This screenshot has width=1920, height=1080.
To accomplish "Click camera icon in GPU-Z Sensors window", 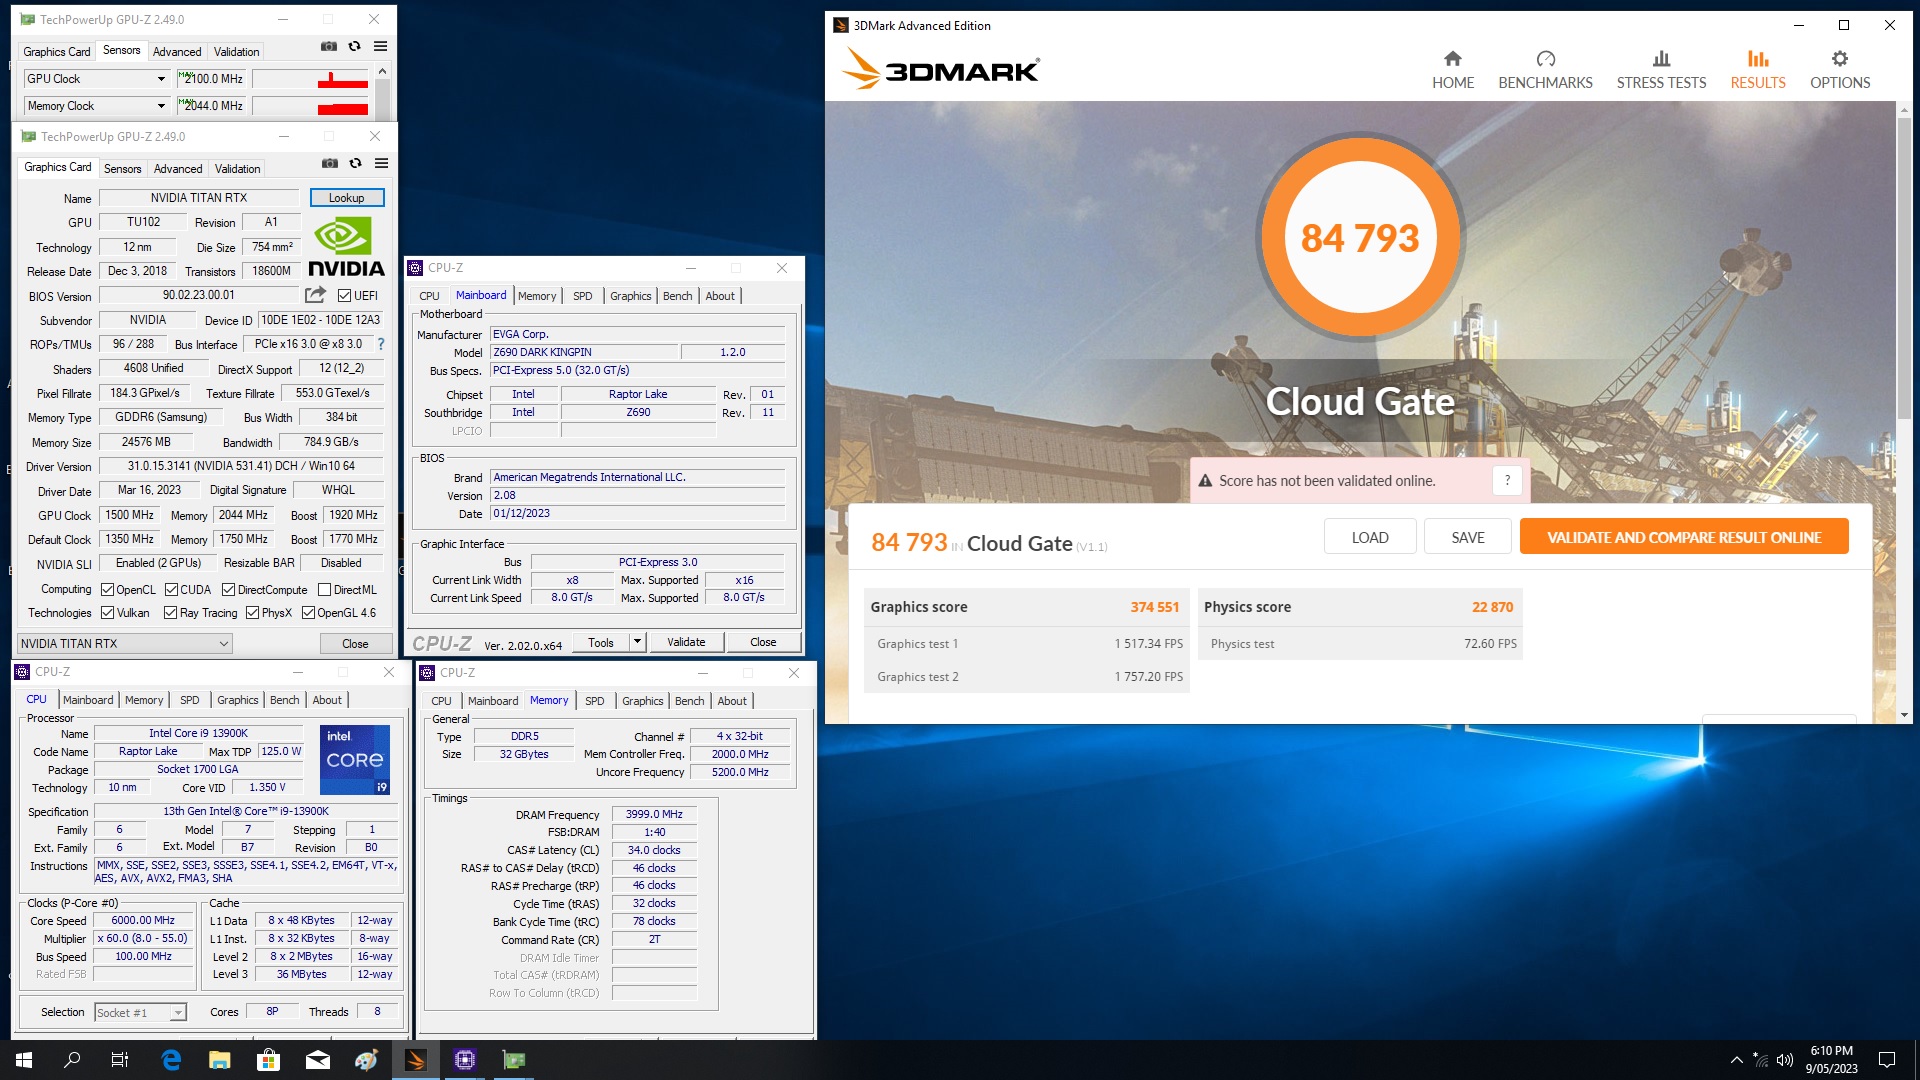I will click(x=328, y=46).
